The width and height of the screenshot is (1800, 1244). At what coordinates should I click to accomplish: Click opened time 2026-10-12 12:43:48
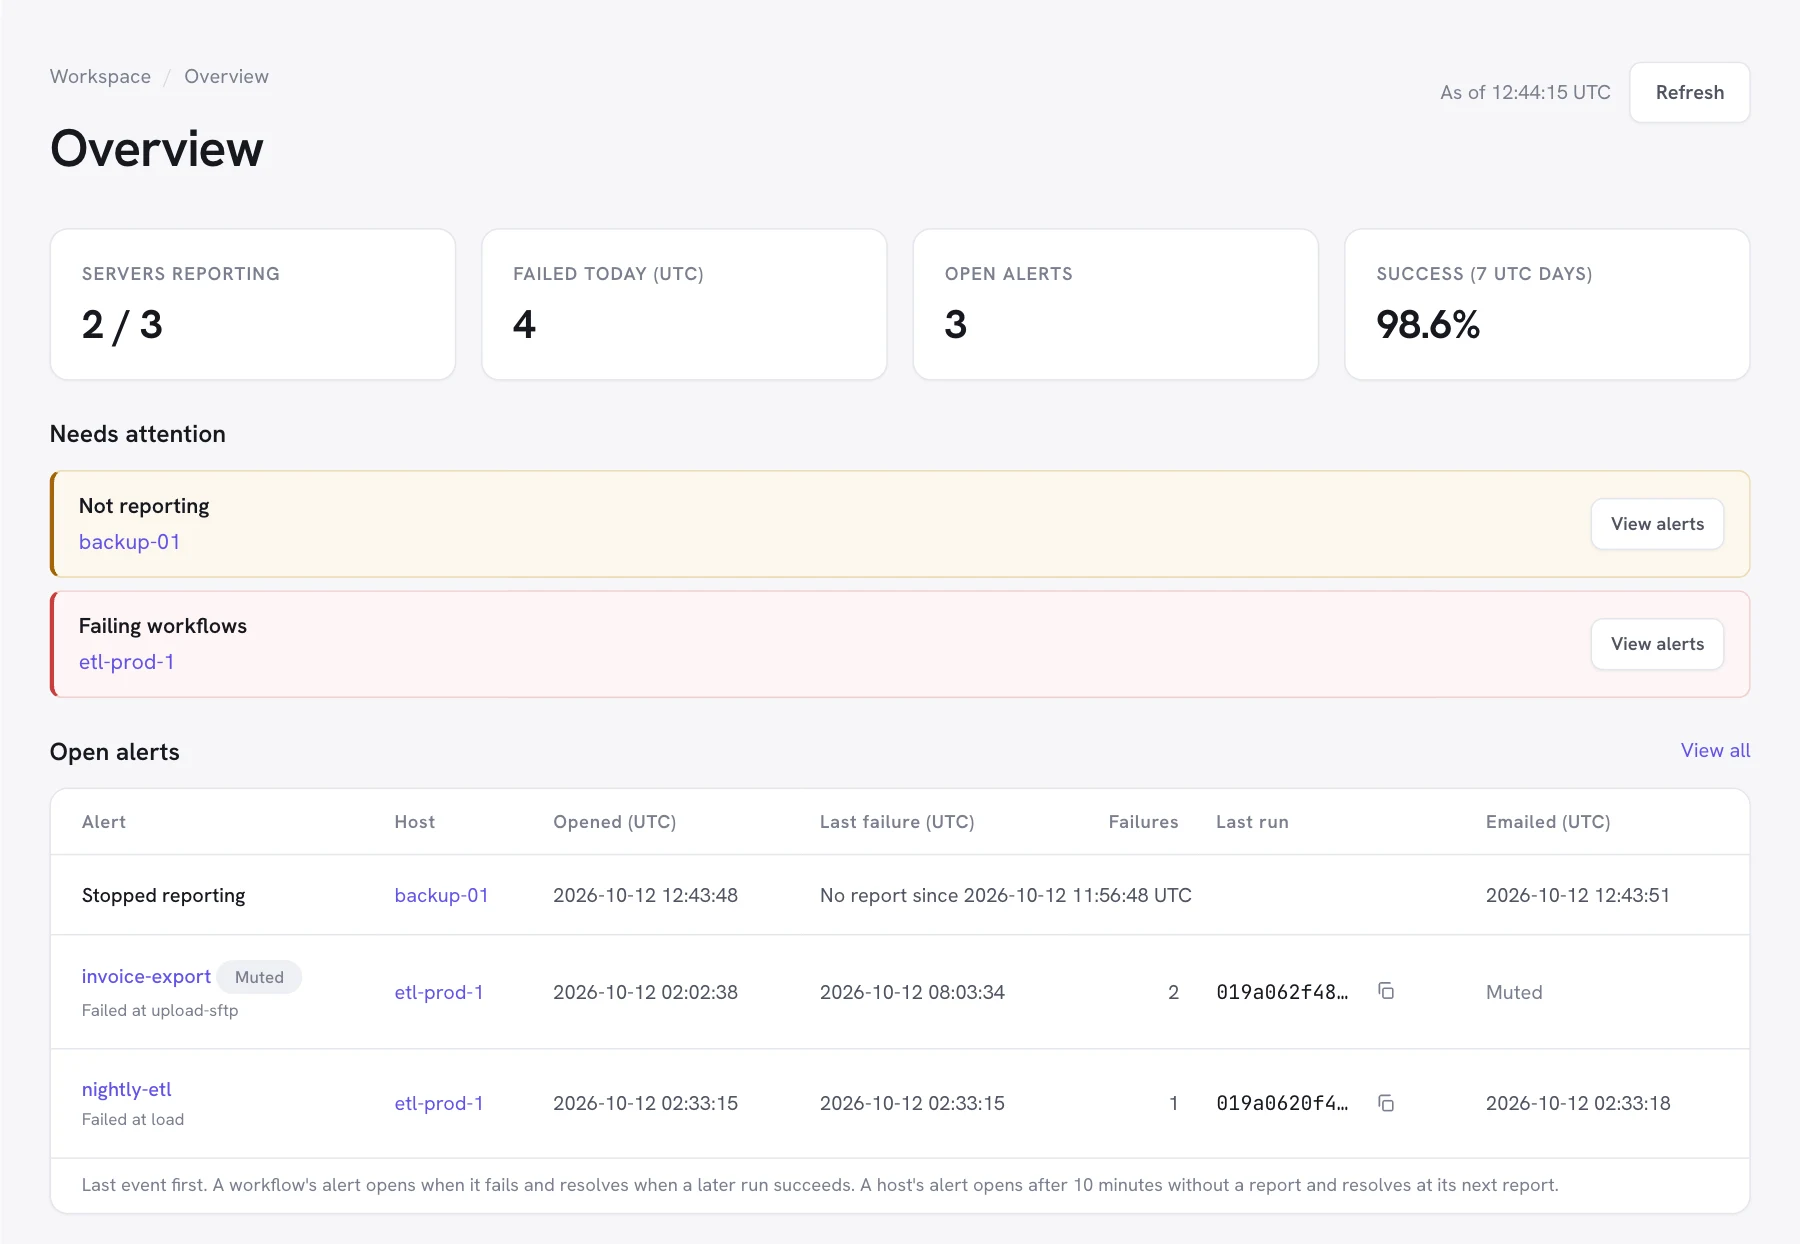click(645, 895)
